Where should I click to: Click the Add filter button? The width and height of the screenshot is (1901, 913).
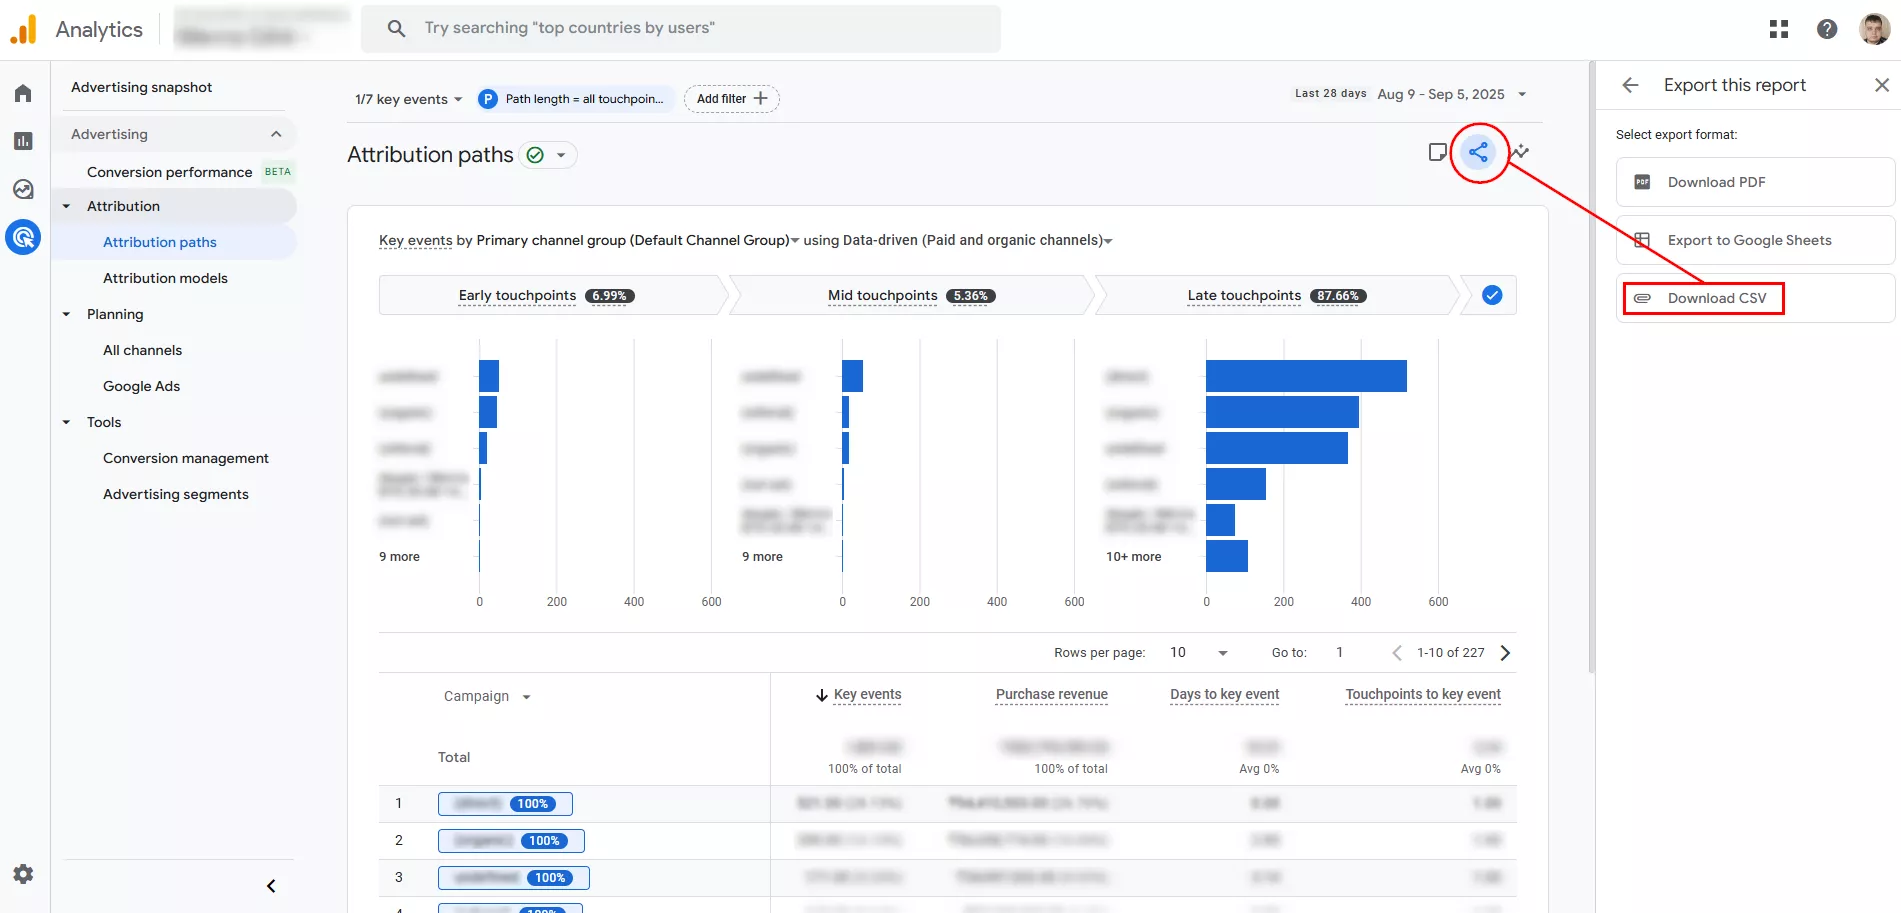tap(731, 99)
